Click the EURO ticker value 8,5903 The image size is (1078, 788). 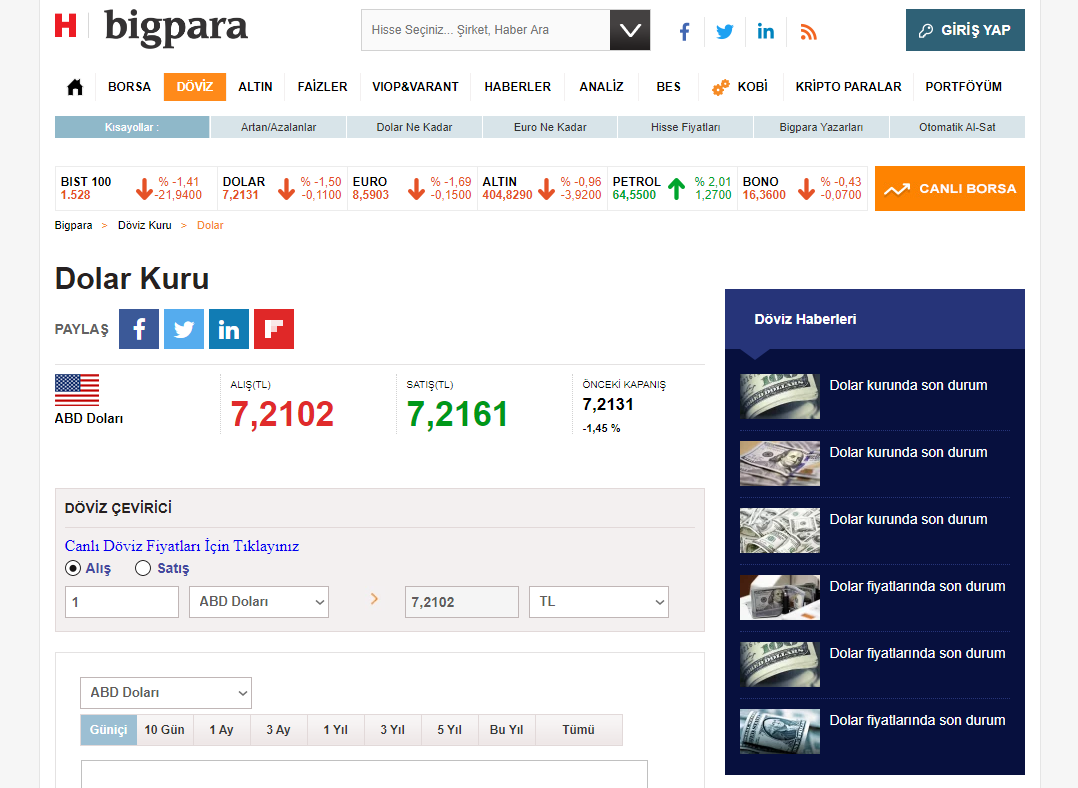click(371, 195)
